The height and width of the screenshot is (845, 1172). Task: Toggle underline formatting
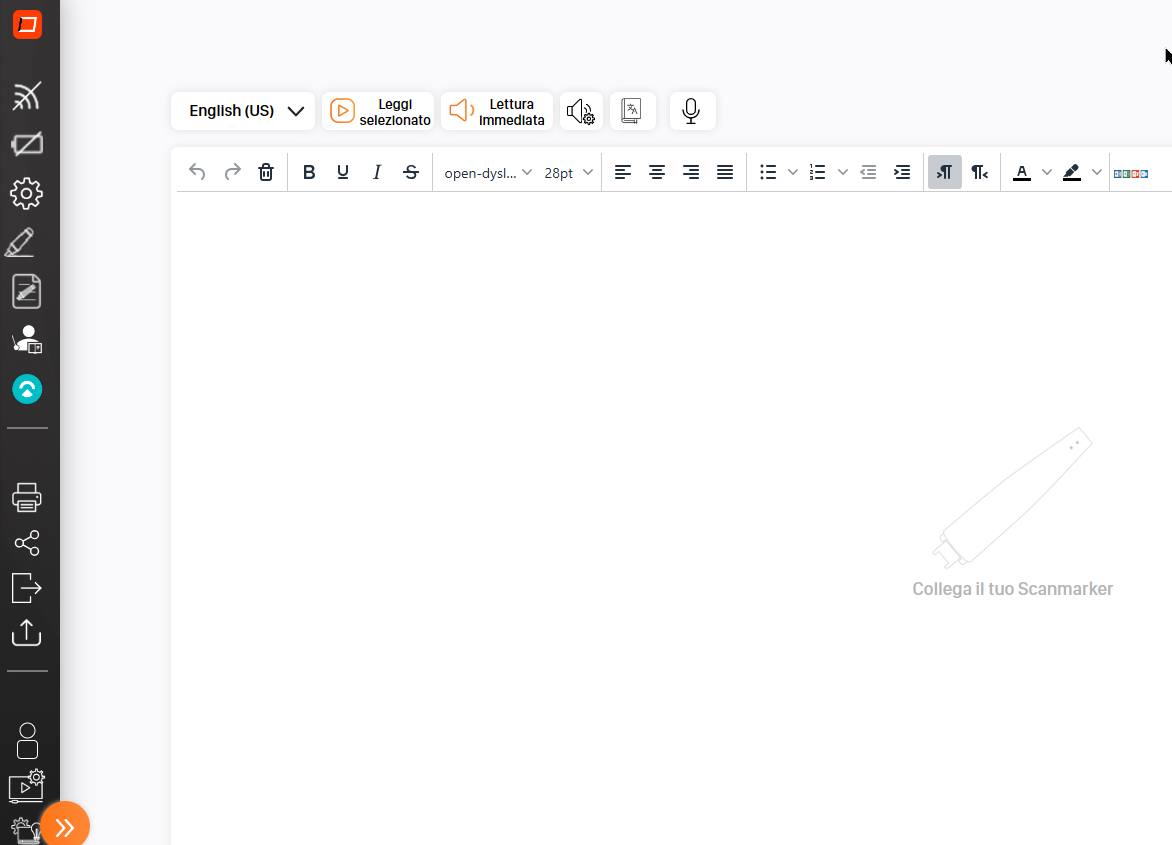tap(343, 172)
